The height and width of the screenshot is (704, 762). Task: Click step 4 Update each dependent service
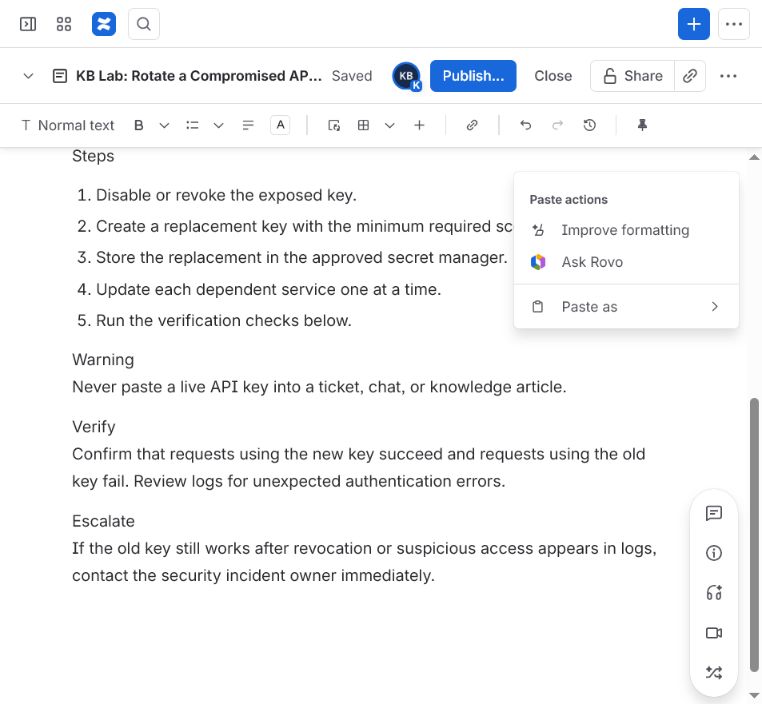click(268, 289)
